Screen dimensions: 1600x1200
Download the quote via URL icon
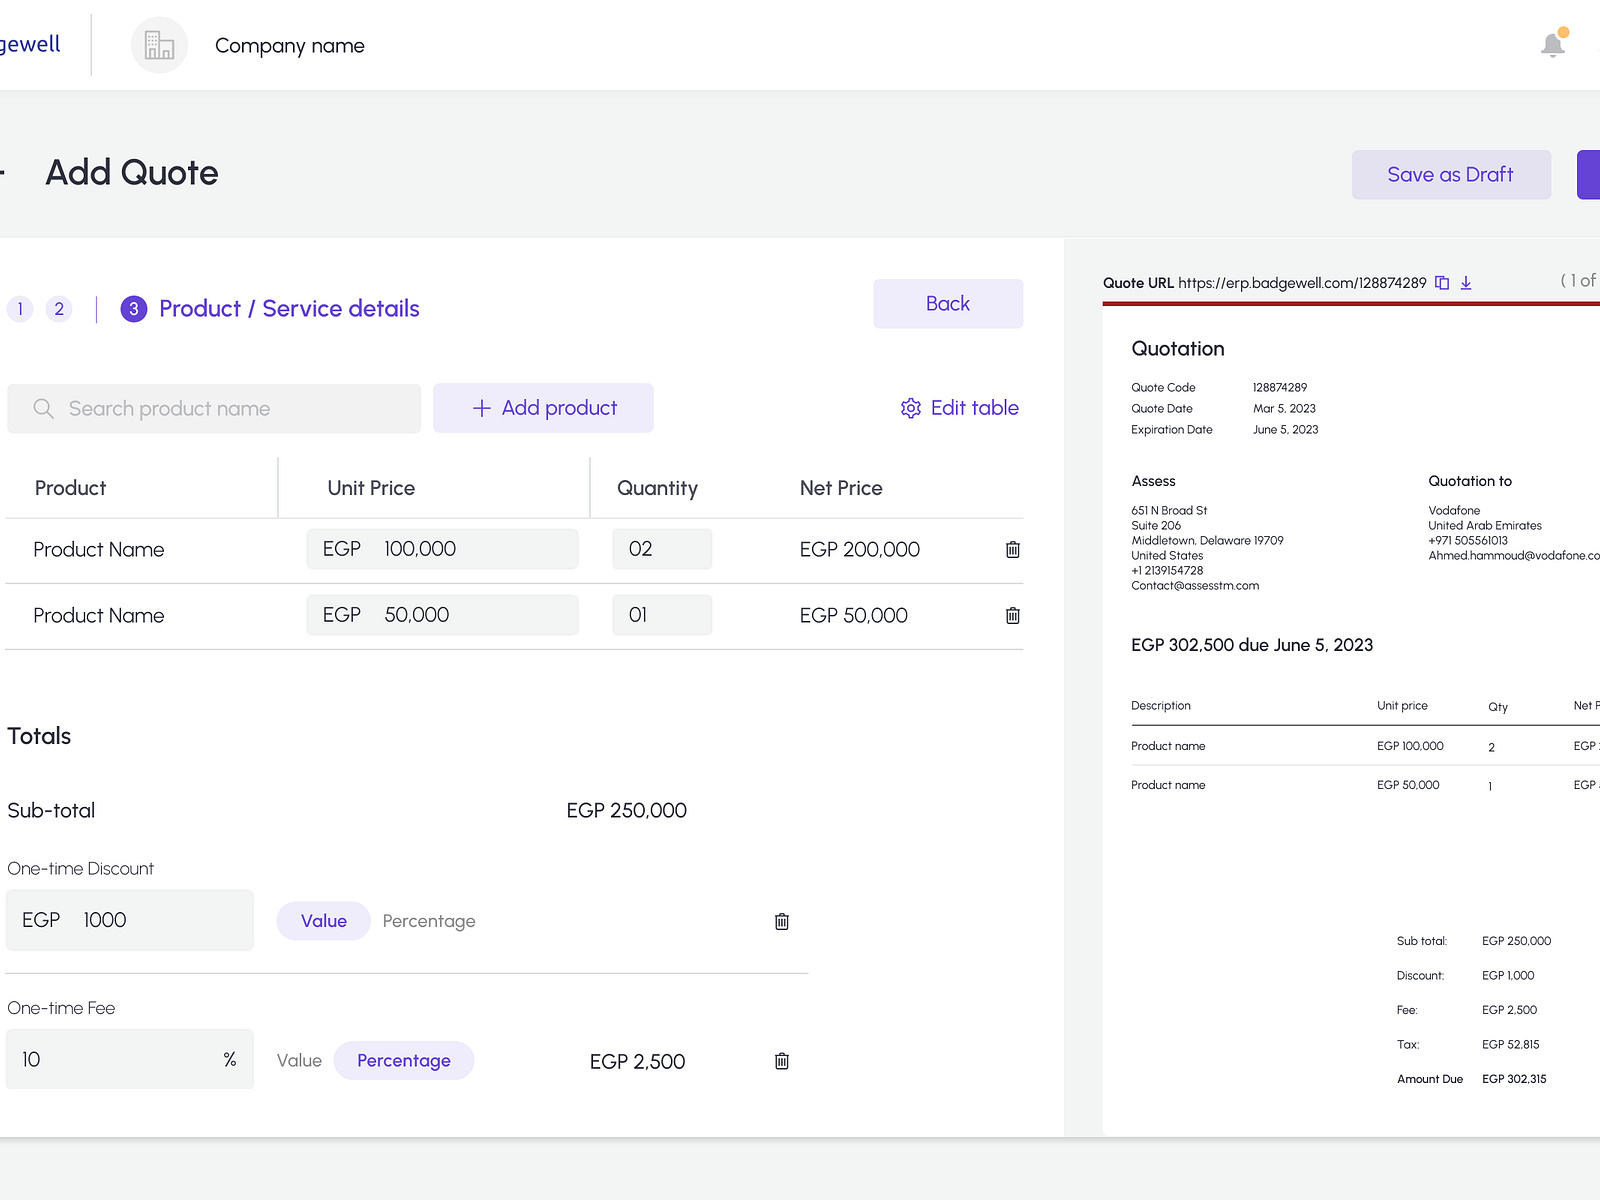(x=1466, y=283)
